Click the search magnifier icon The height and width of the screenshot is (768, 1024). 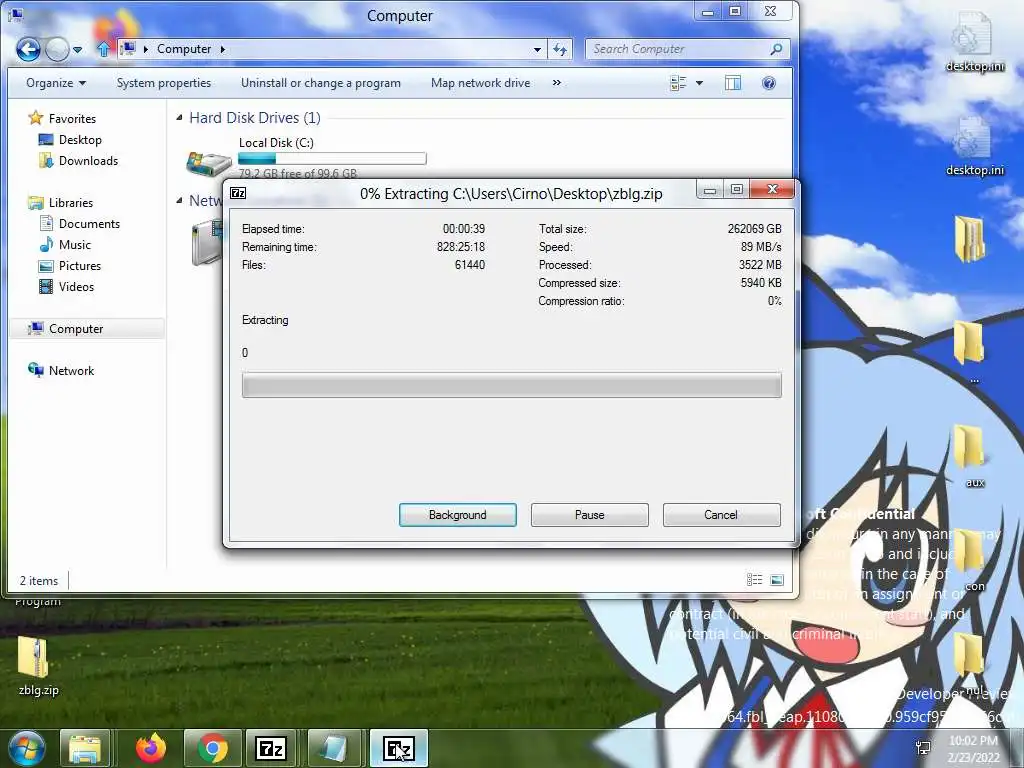[776, 49]
